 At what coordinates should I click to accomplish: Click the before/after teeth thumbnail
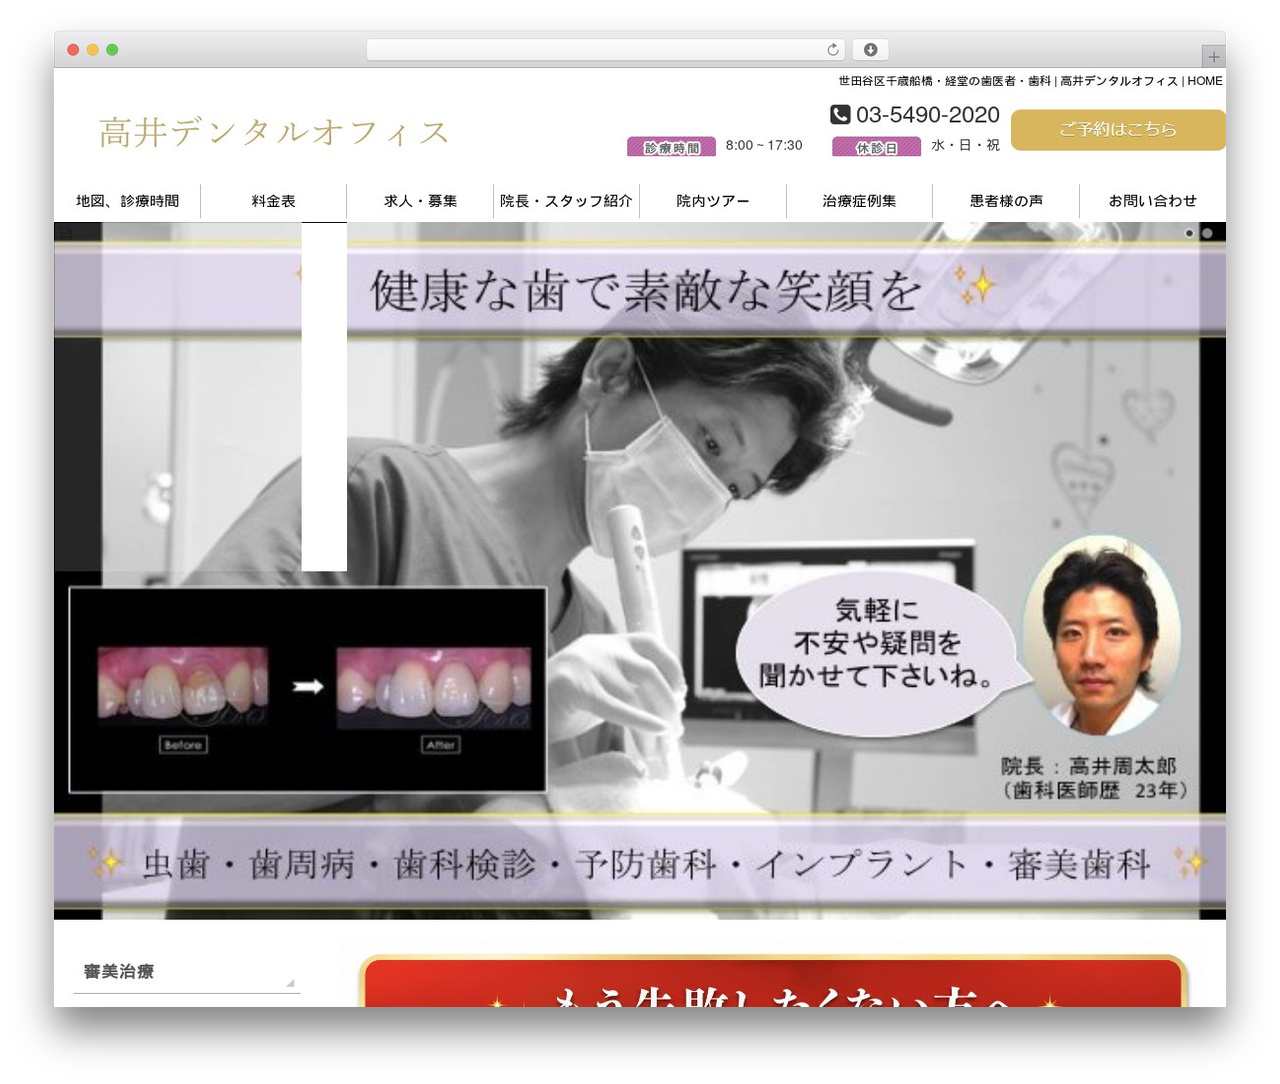[x=308, y=690]
